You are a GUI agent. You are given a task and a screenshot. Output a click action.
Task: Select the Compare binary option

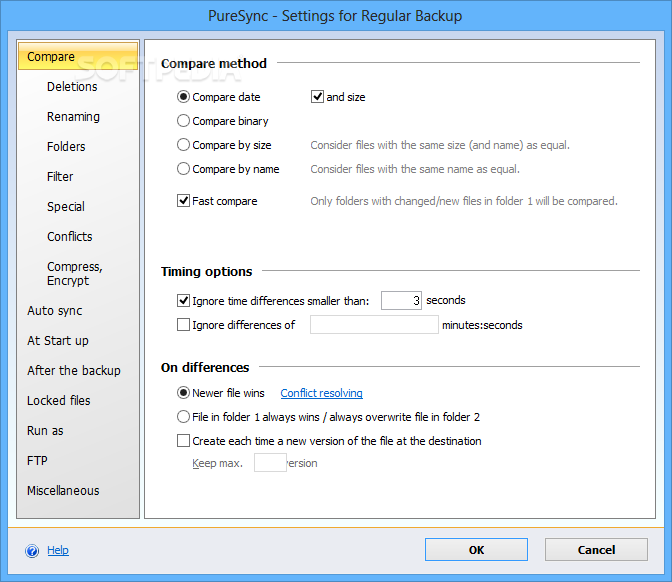(183, 121)
